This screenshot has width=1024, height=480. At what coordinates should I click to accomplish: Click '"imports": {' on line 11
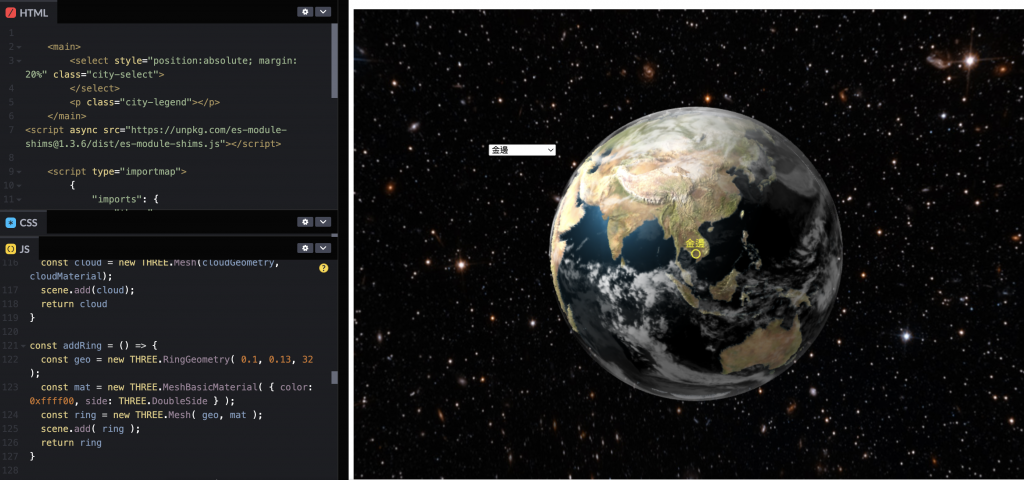125,199
